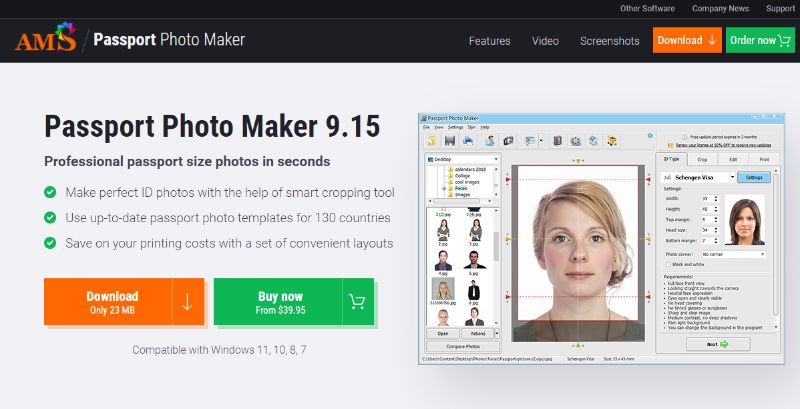The width and height of the screenshot is (800, 409).
Task: Click the cart icon on Buy now button
Action: (357, 302)
